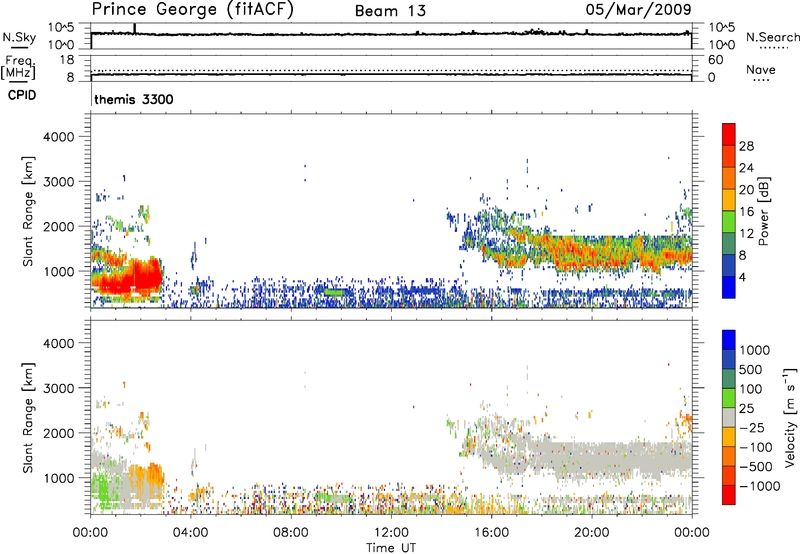Click the '60' tick on Nave axis
Viewport: 800px width, 554px height.
click(x=715, y=60)
